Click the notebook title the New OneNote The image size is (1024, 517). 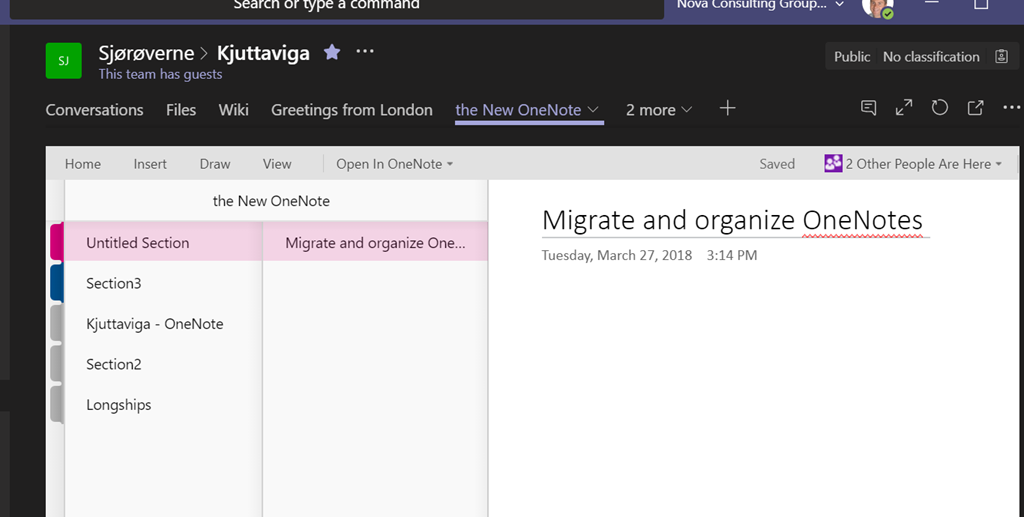[271, 201]
